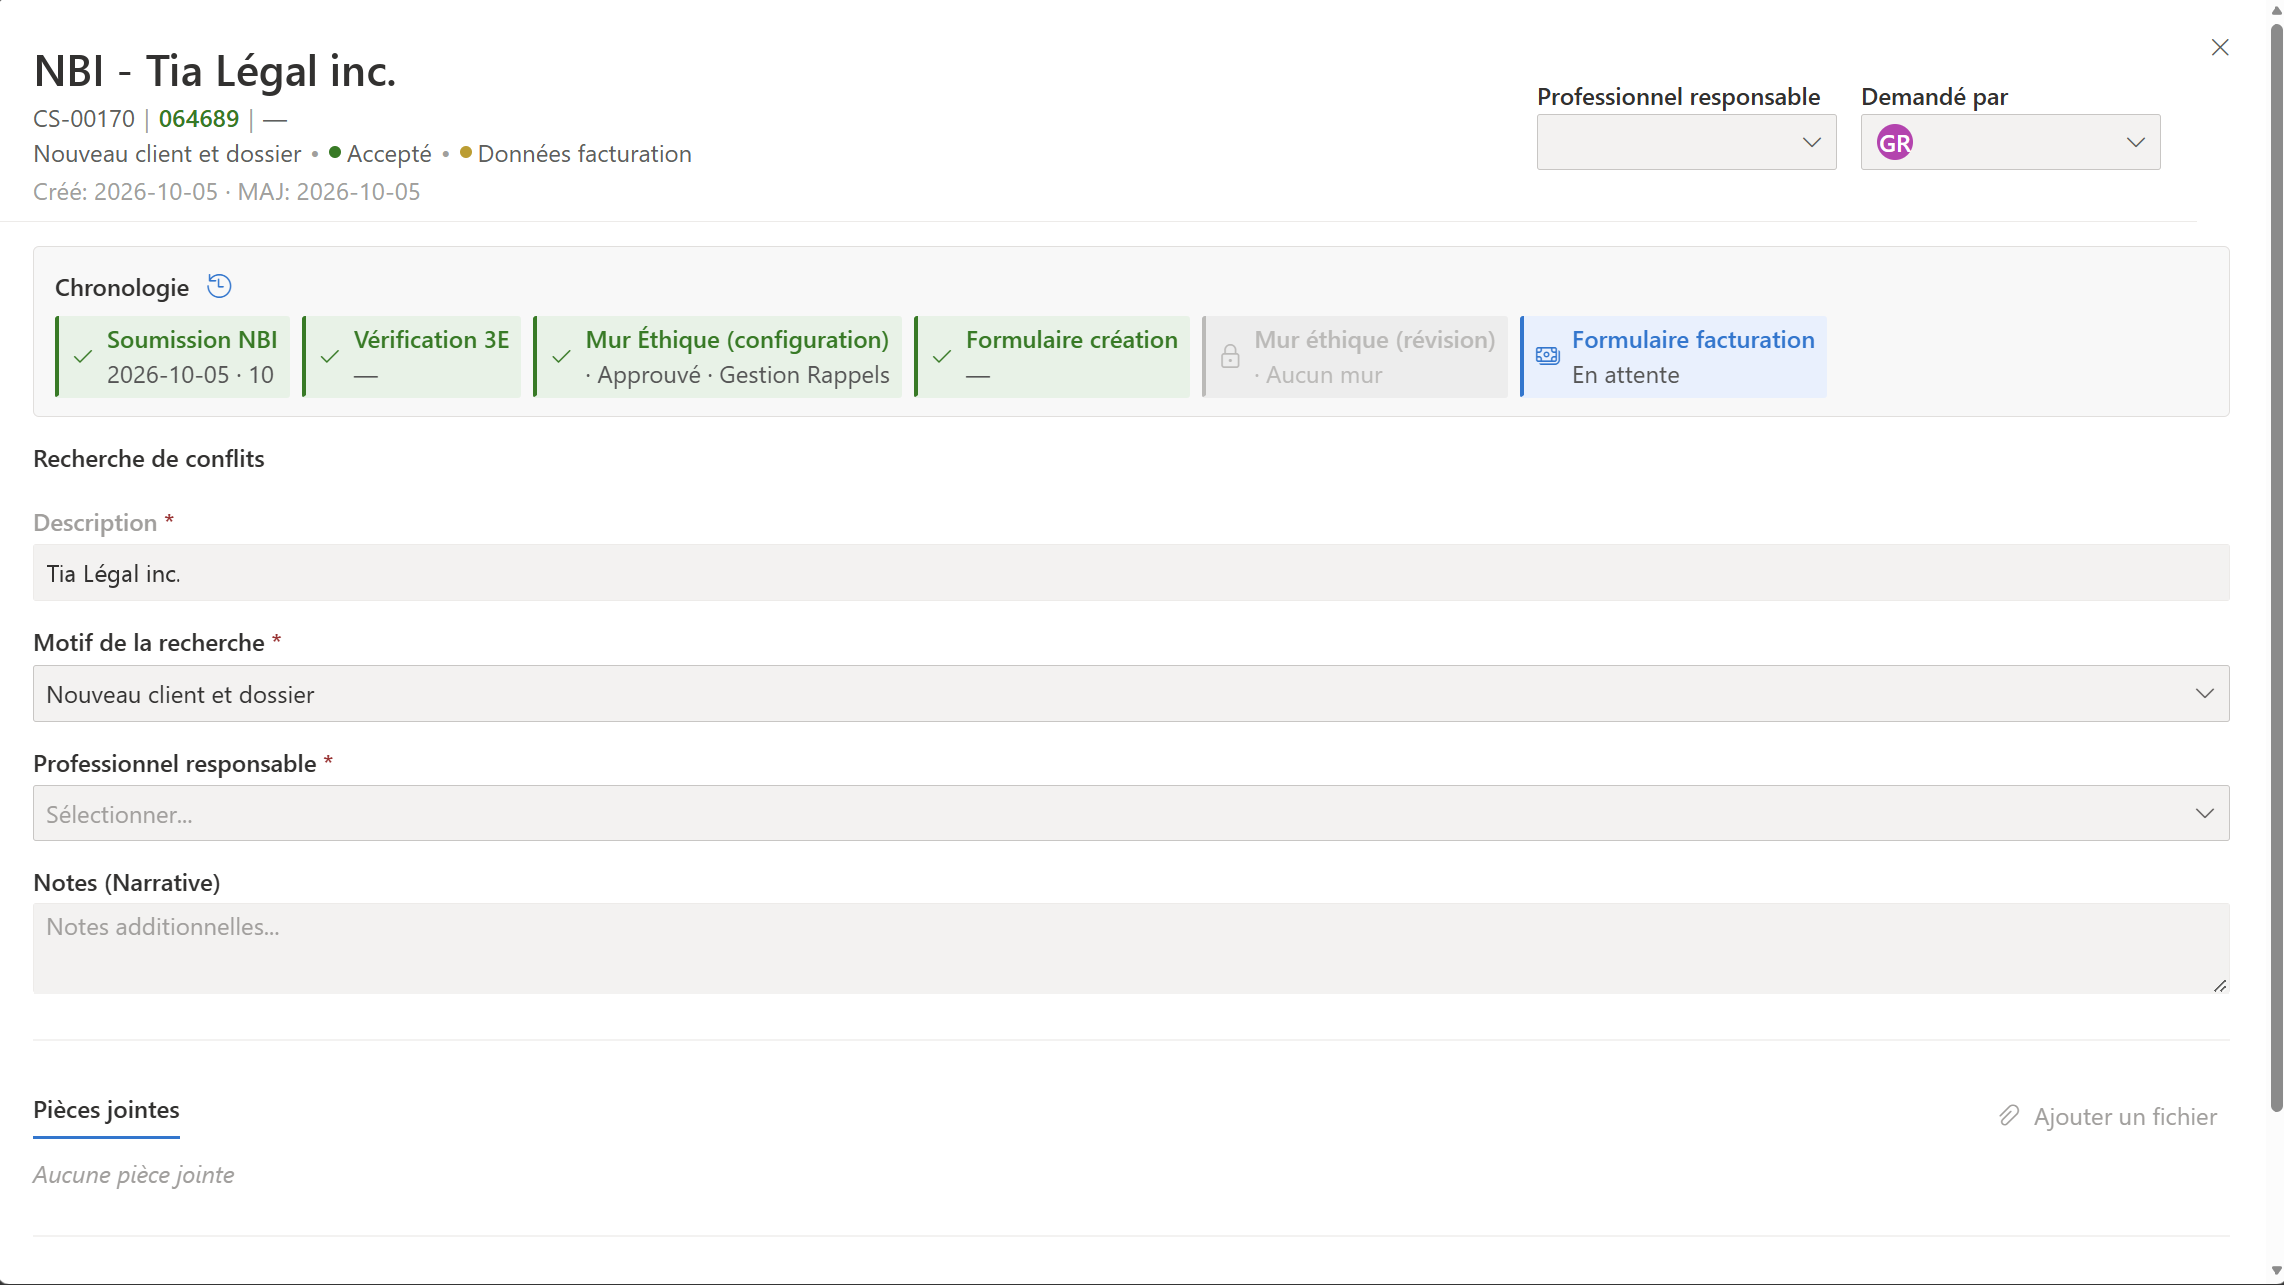Select the Mur Éthique (configuration) step
The height and width of the screenshot is (1285, 2284).
click(718, 357)
